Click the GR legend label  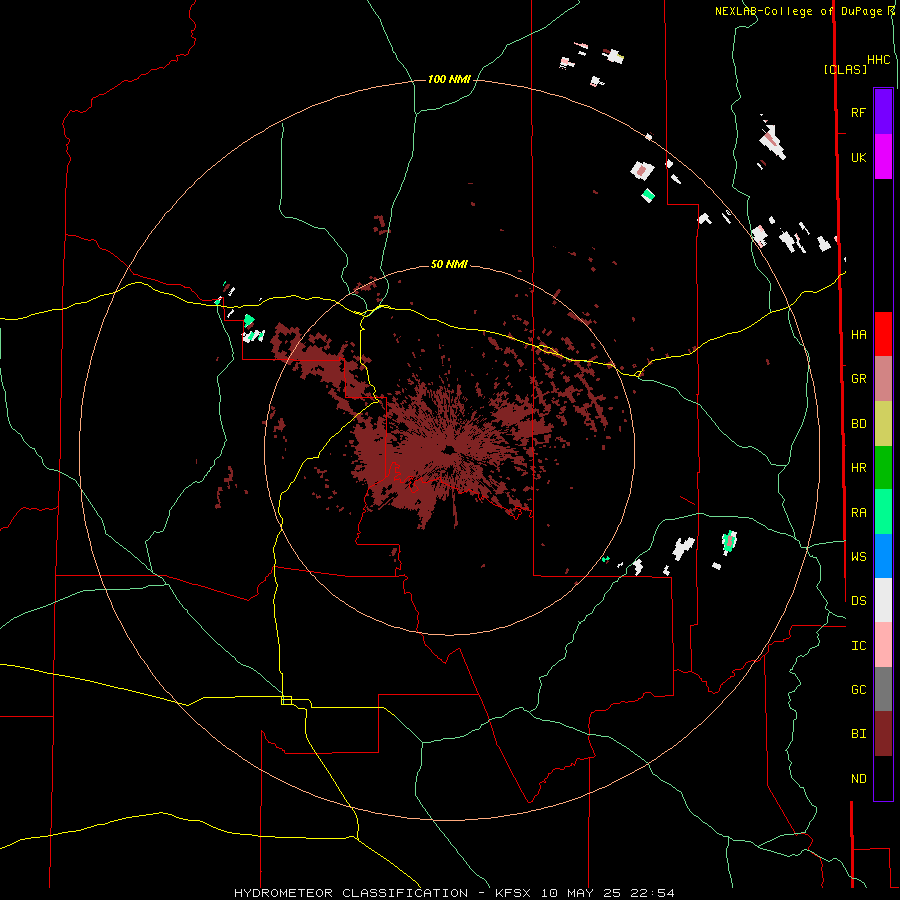[858, 379]
